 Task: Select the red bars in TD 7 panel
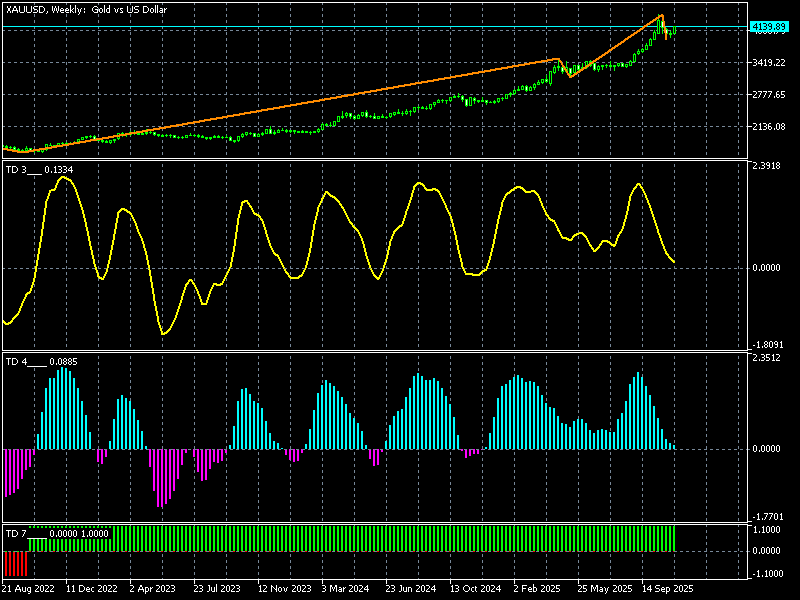point(16,563)
